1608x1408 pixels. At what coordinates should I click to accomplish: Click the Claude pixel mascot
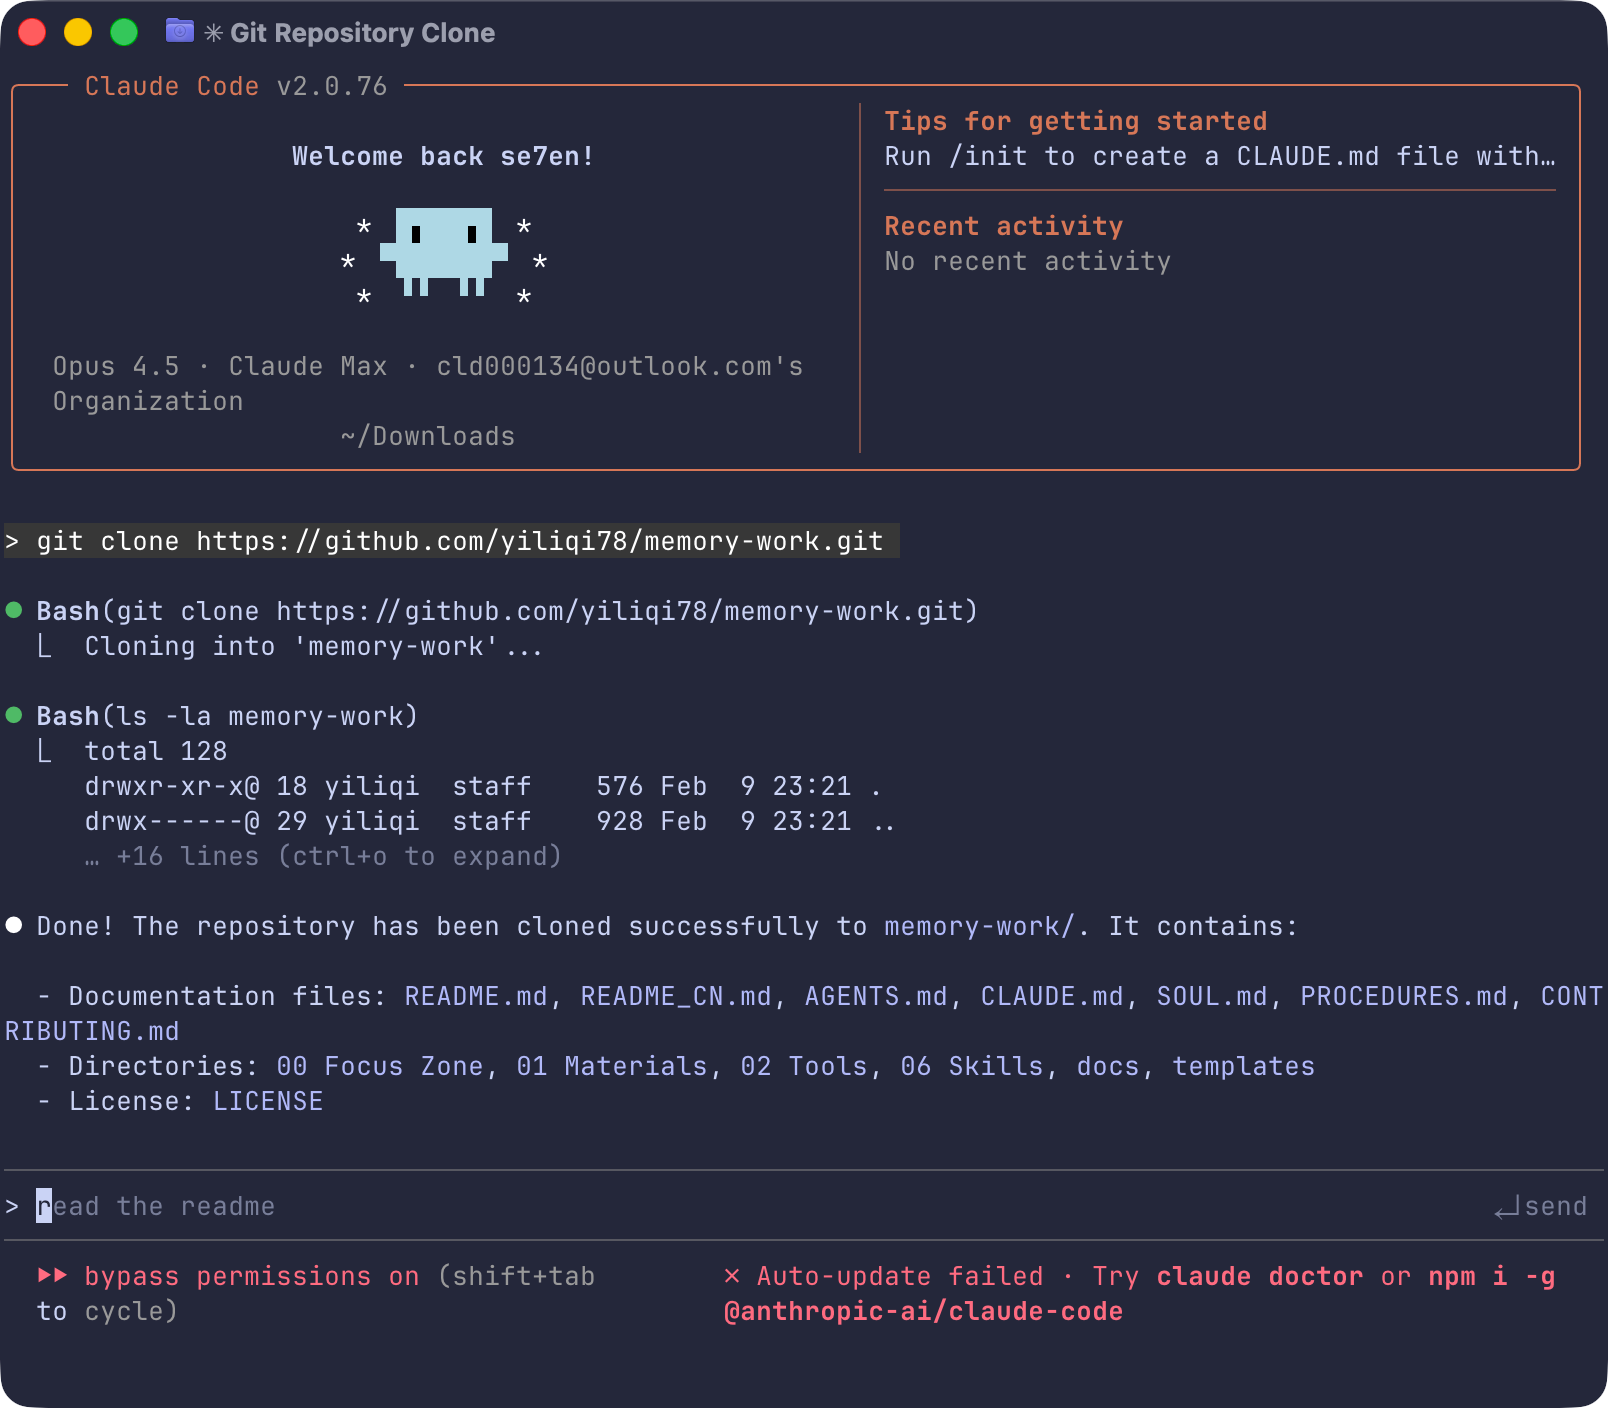444,252
